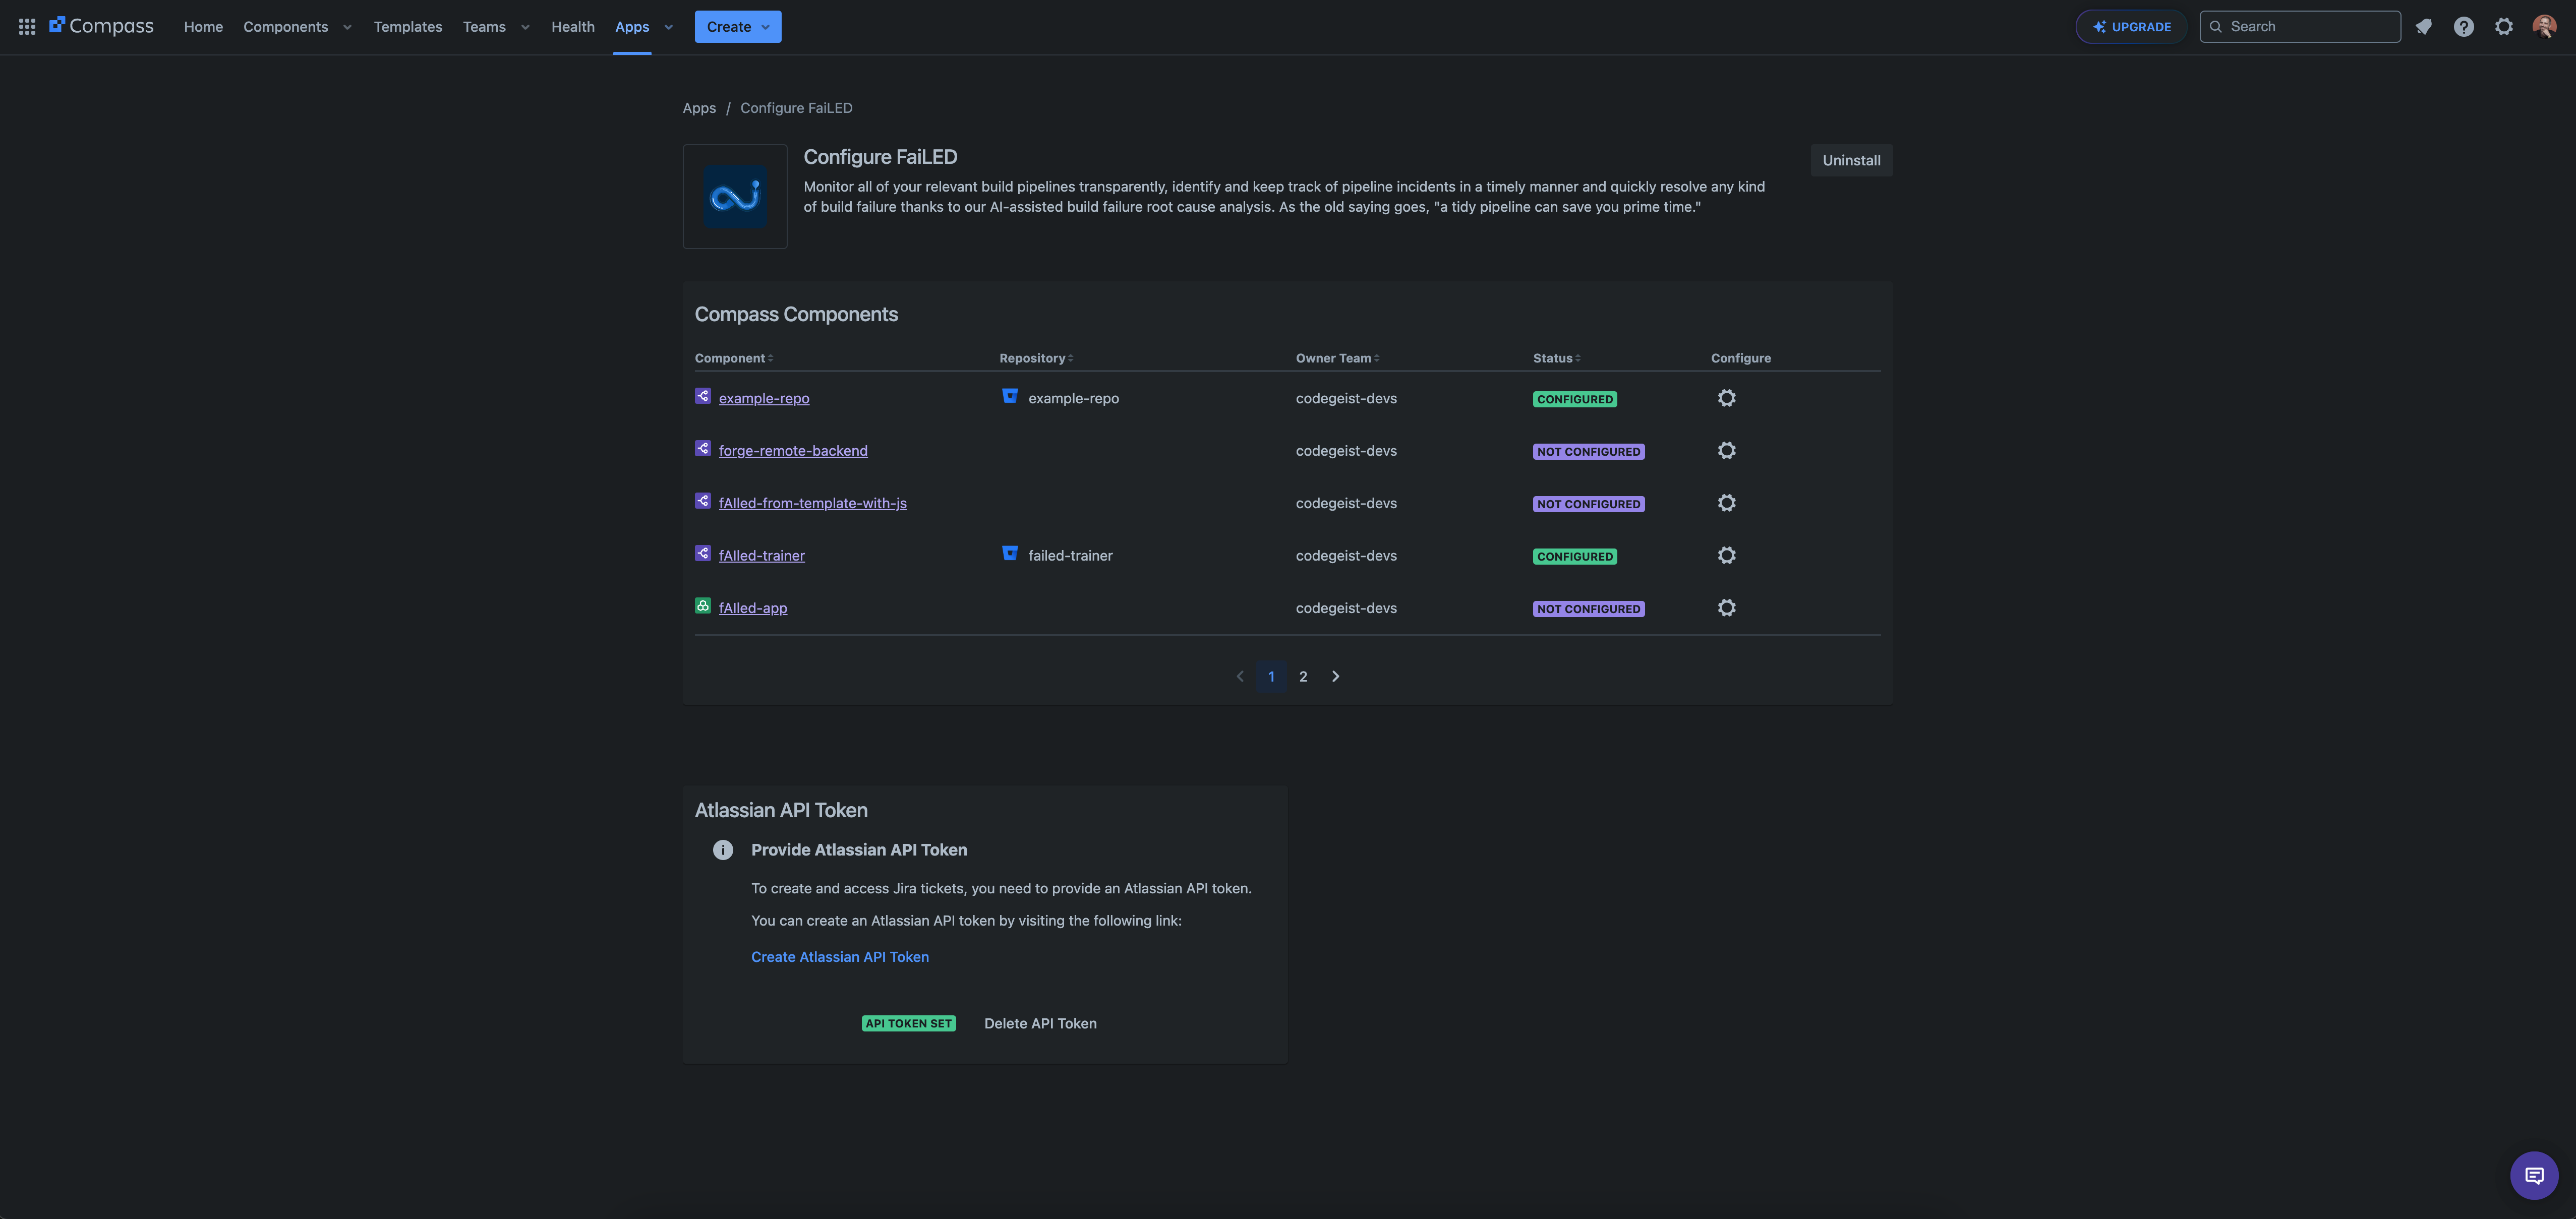Click configure gear for fAIled-app row
This screenshot has height=1219, width=2576.
point(1726,608)
